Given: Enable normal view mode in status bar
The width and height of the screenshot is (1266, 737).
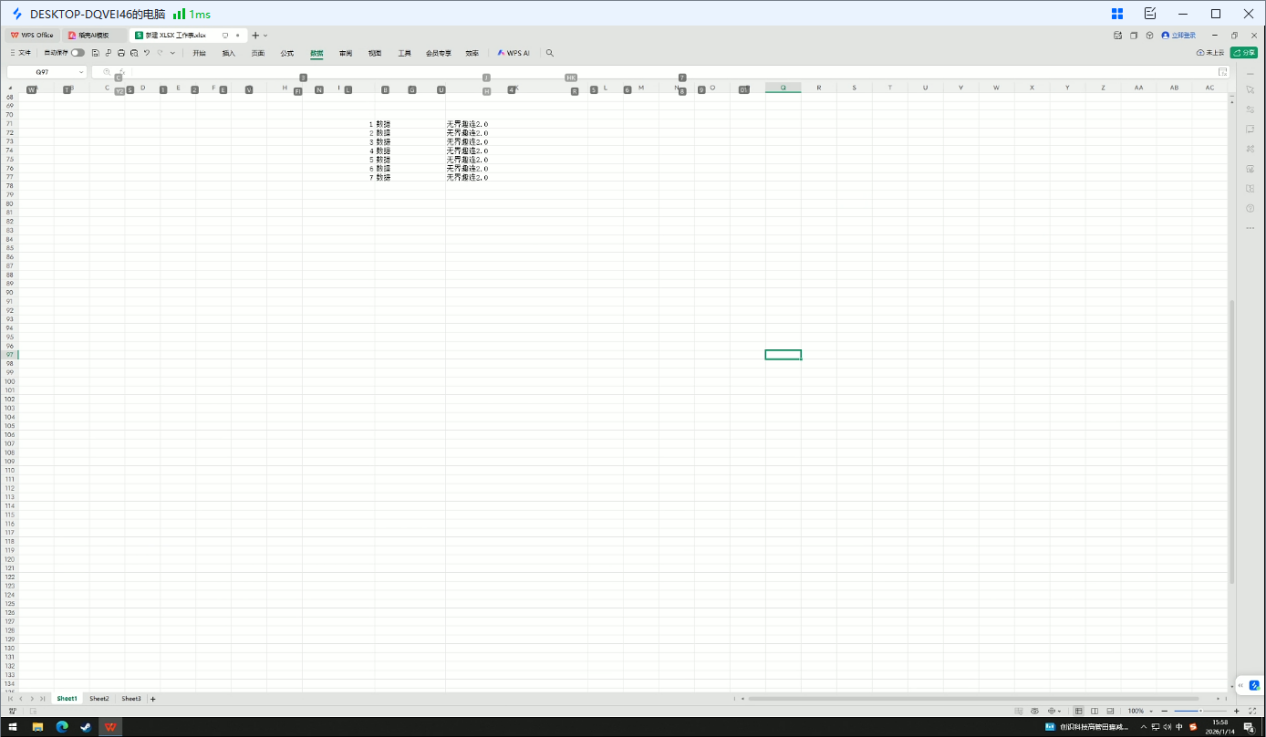Looking at the screenshot, I should (1078, 711).
